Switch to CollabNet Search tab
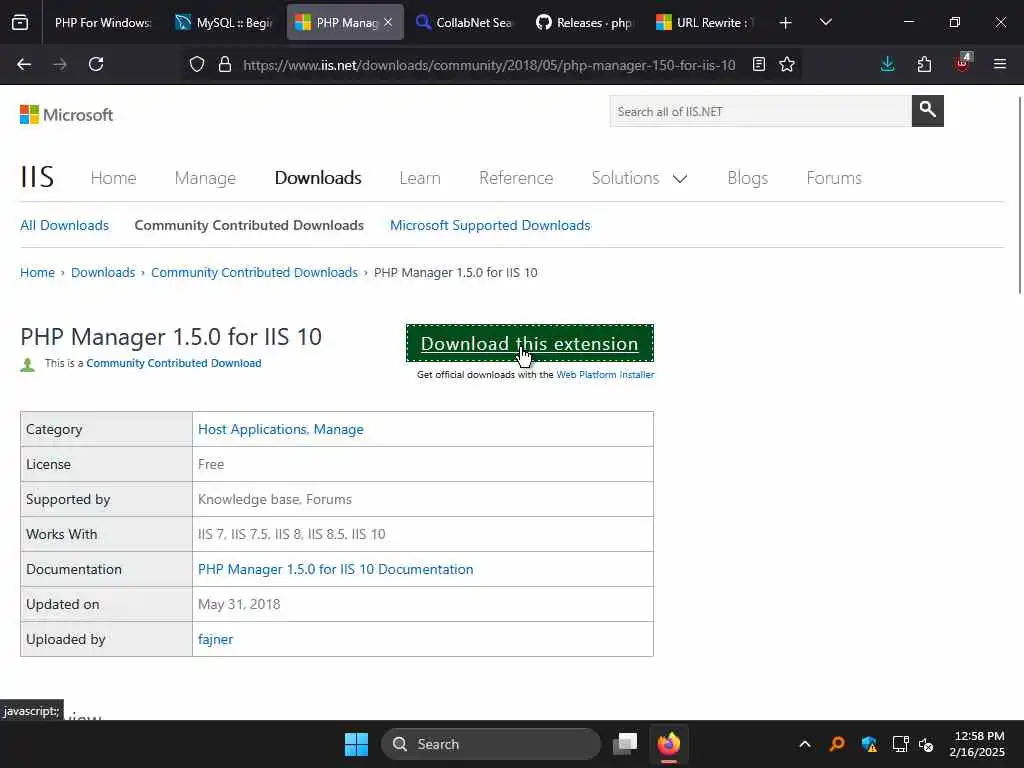The height and width of the screenshot is (768, 1024). point(465,23)
